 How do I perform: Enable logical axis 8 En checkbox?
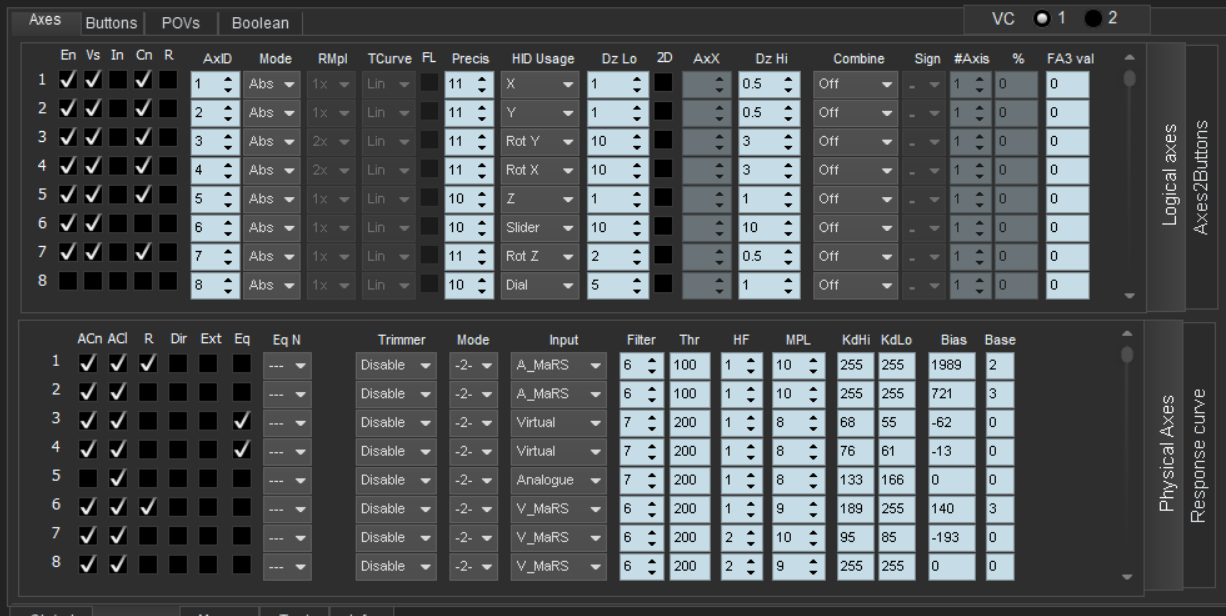tap(68, 283)
